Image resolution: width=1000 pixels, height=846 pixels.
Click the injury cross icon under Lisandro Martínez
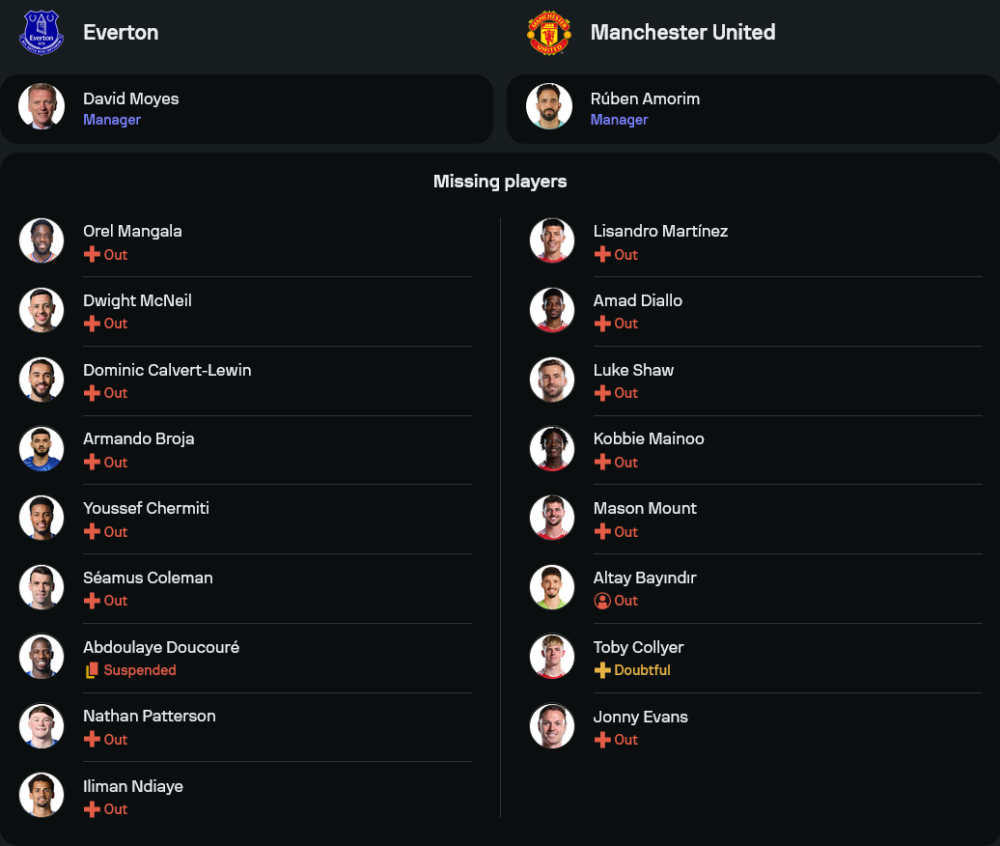(x=602, y=255)
